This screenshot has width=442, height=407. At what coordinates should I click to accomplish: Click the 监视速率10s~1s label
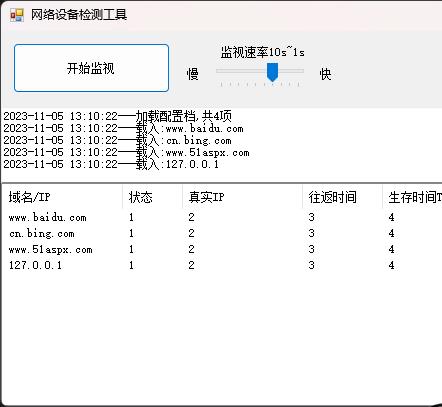tap(263, 52)
